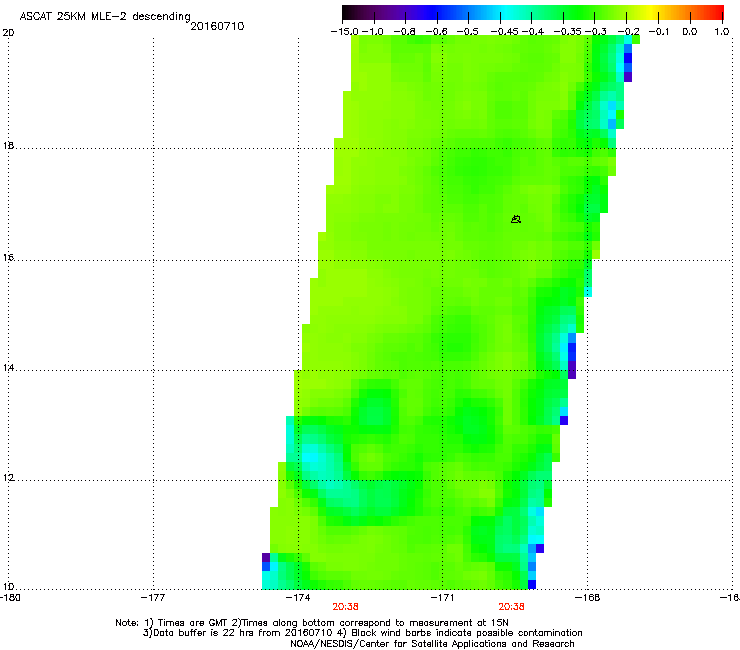The height and width of the screenshot is (650, 740).
Task: Click the color bar's red end
Action: (x=717, y=12)
